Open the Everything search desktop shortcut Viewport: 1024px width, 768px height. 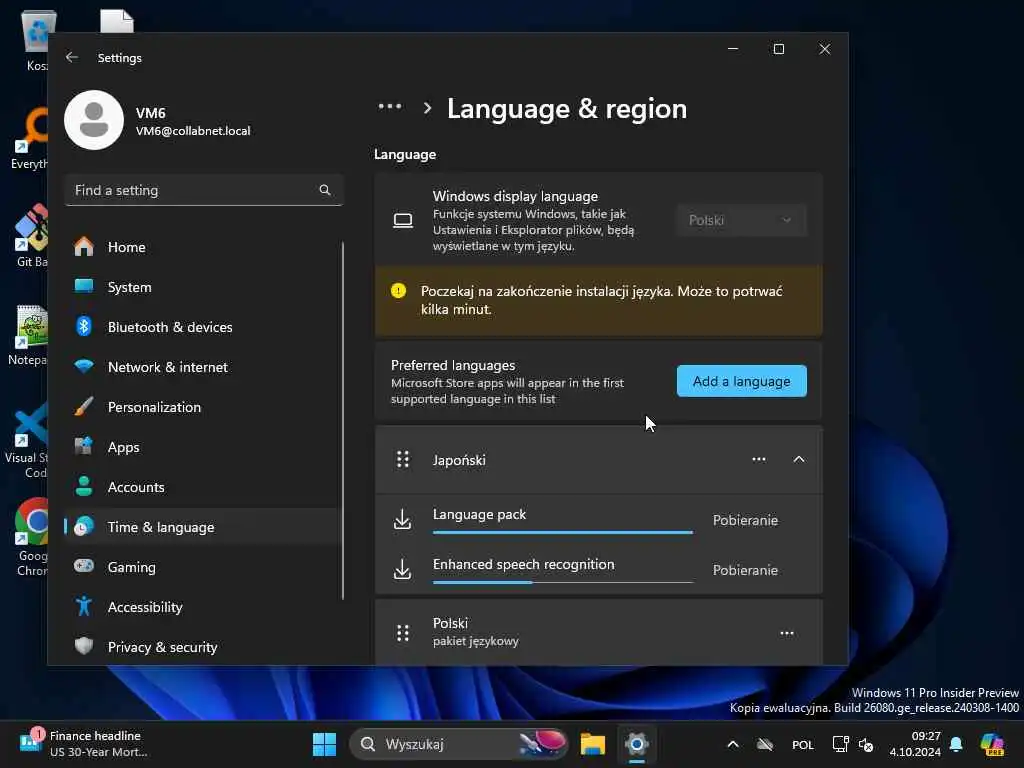[x=29, y=138]
